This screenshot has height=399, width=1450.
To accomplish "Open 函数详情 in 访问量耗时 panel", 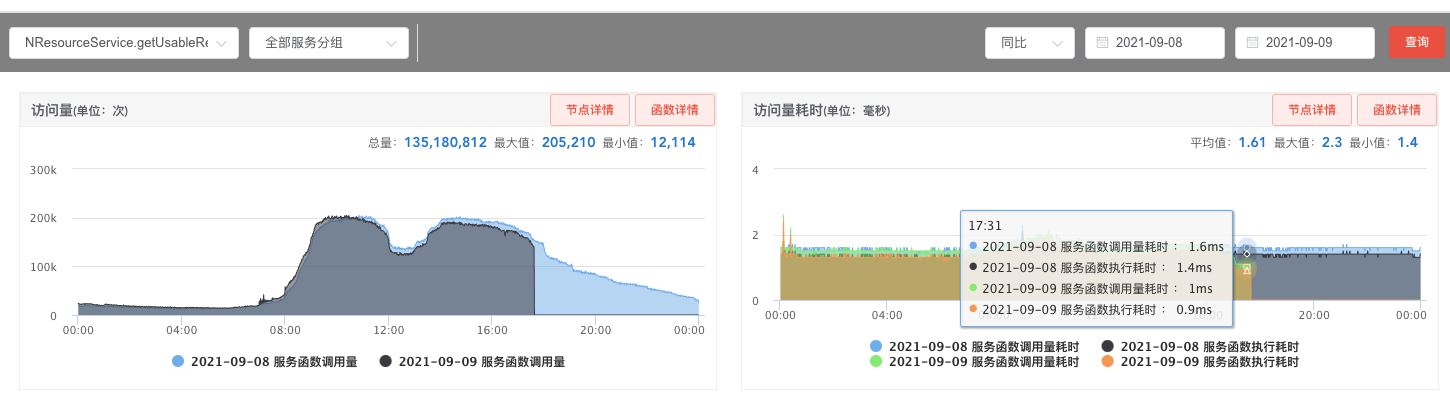I will [1396, 110].
